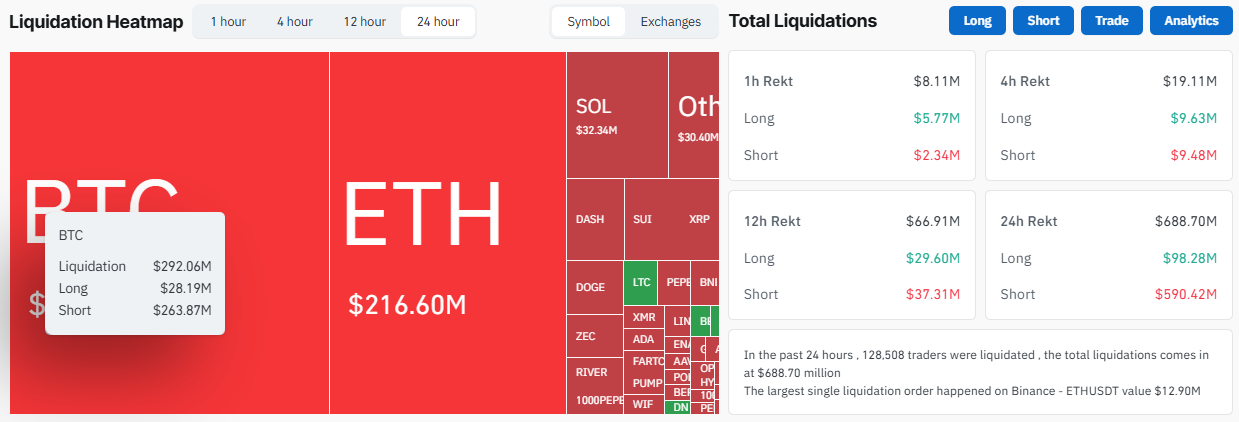Choose the 12 hour timeframe

coord(364,22)
